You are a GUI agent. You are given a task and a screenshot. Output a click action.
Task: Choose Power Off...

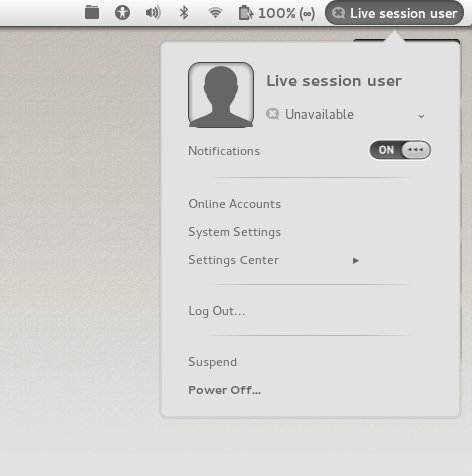[224, 390]
